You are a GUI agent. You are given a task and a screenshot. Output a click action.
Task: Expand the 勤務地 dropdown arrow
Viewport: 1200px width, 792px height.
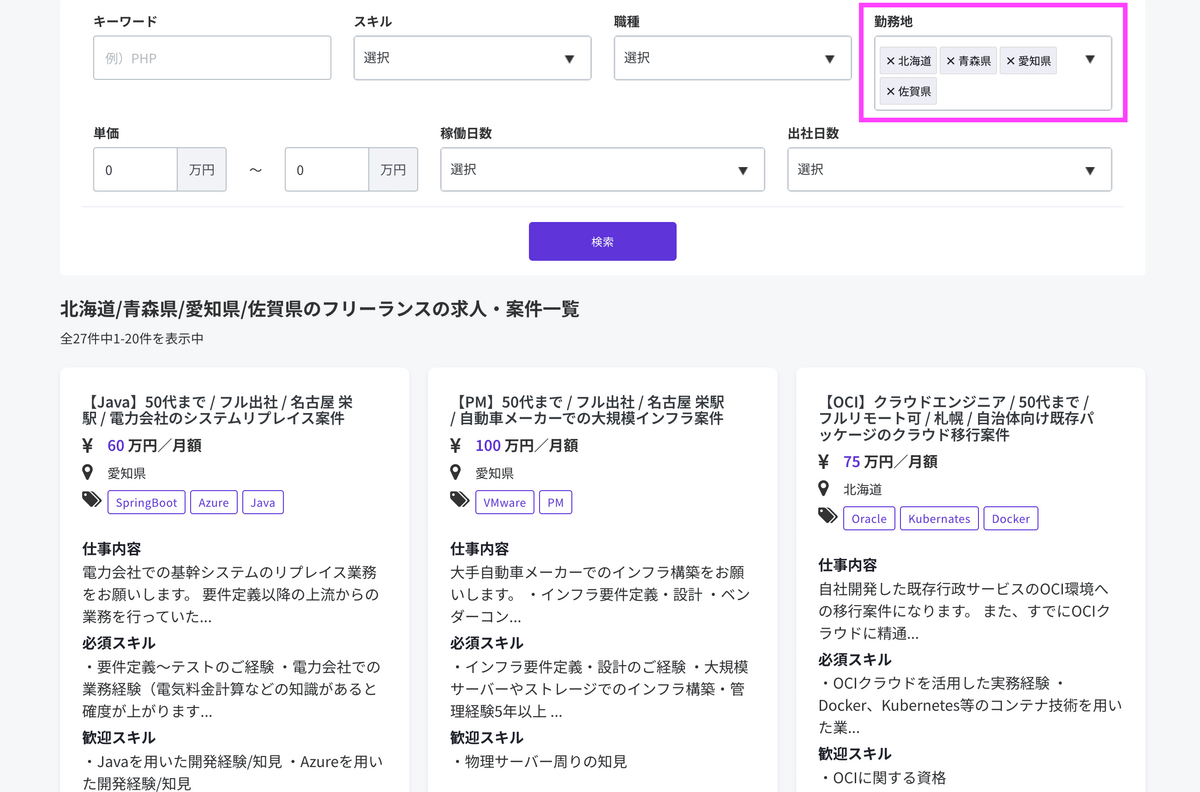(x=1090, y=59)
